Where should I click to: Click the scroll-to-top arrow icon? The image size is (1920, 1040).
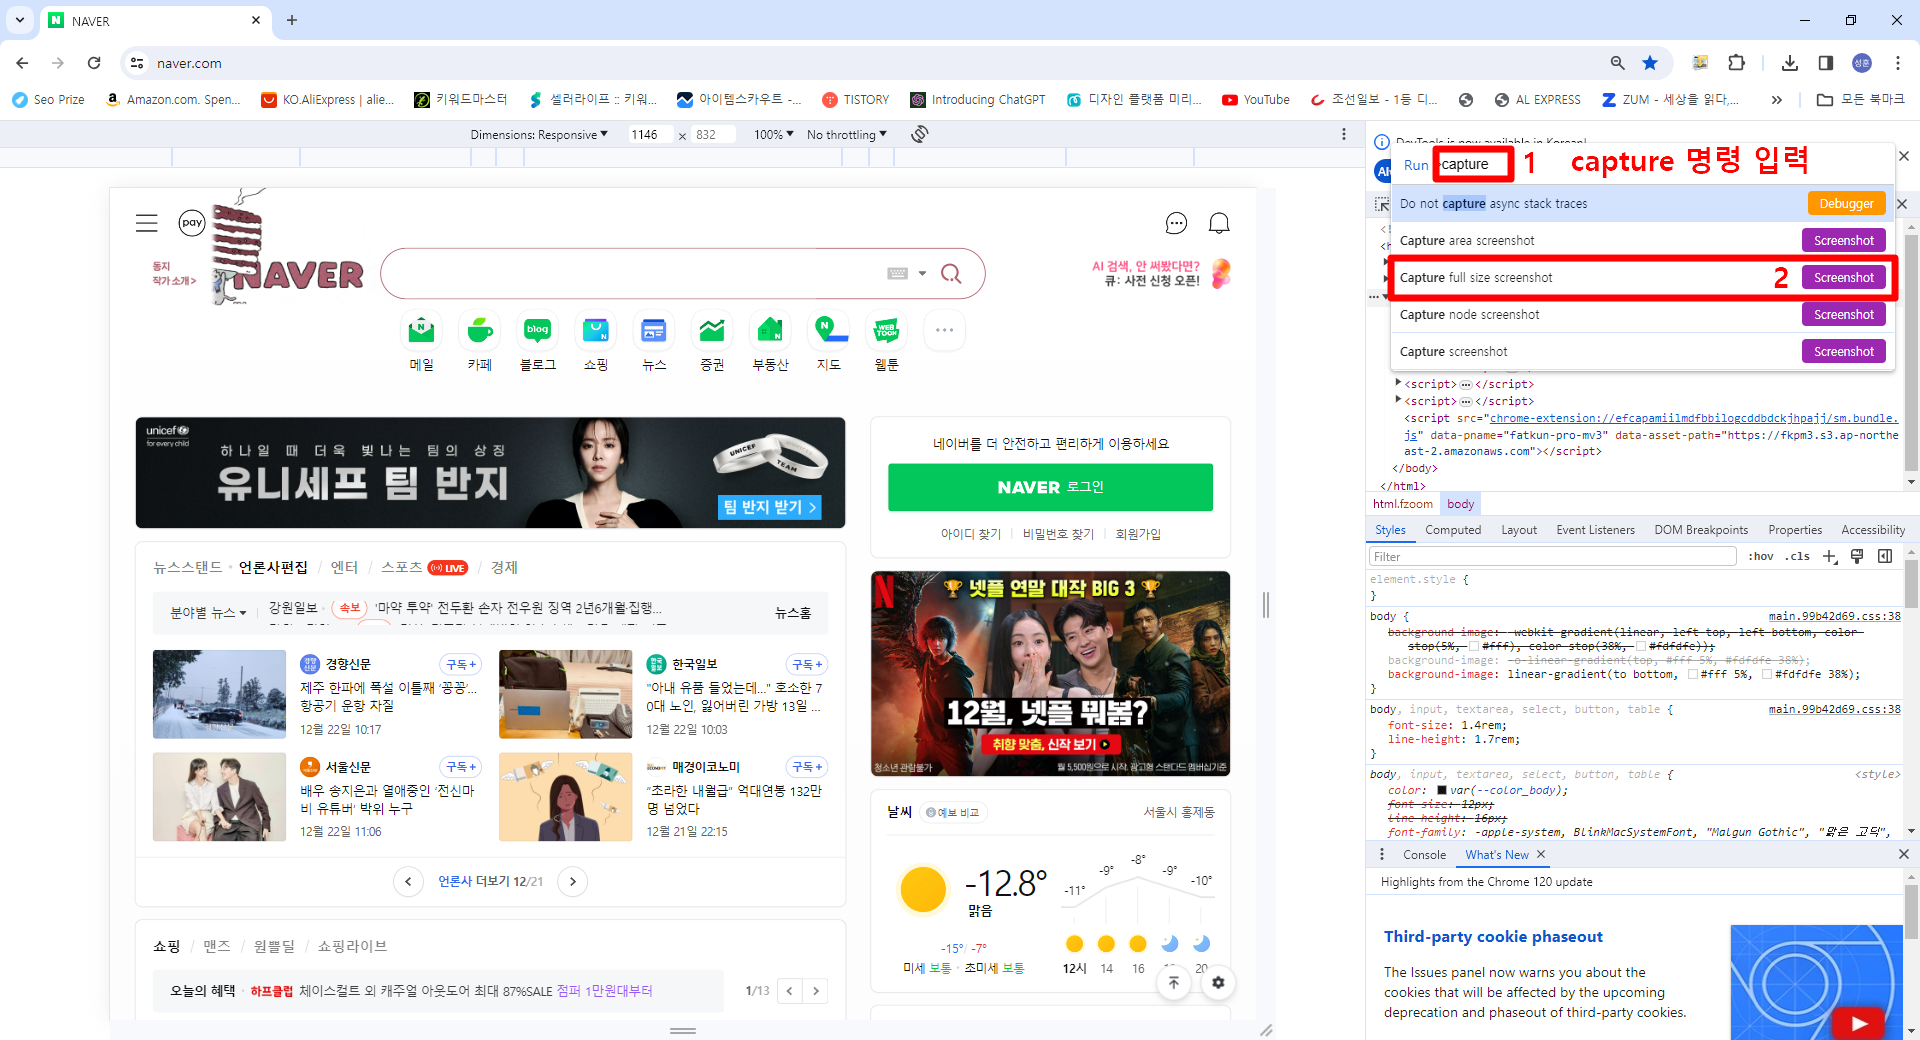(x=1174, y=982)
